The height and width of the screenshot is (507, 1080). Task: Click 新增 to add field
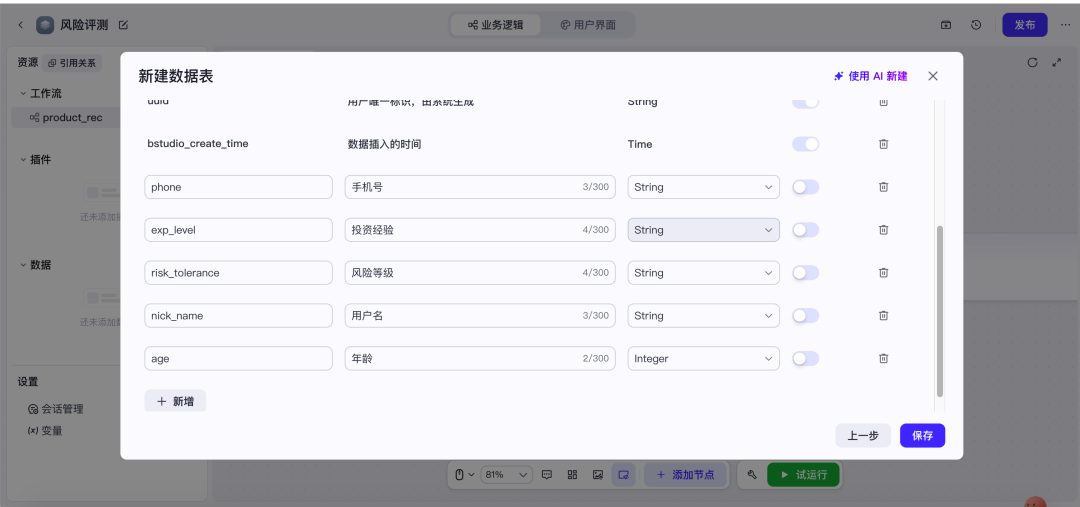coord(175,401)
